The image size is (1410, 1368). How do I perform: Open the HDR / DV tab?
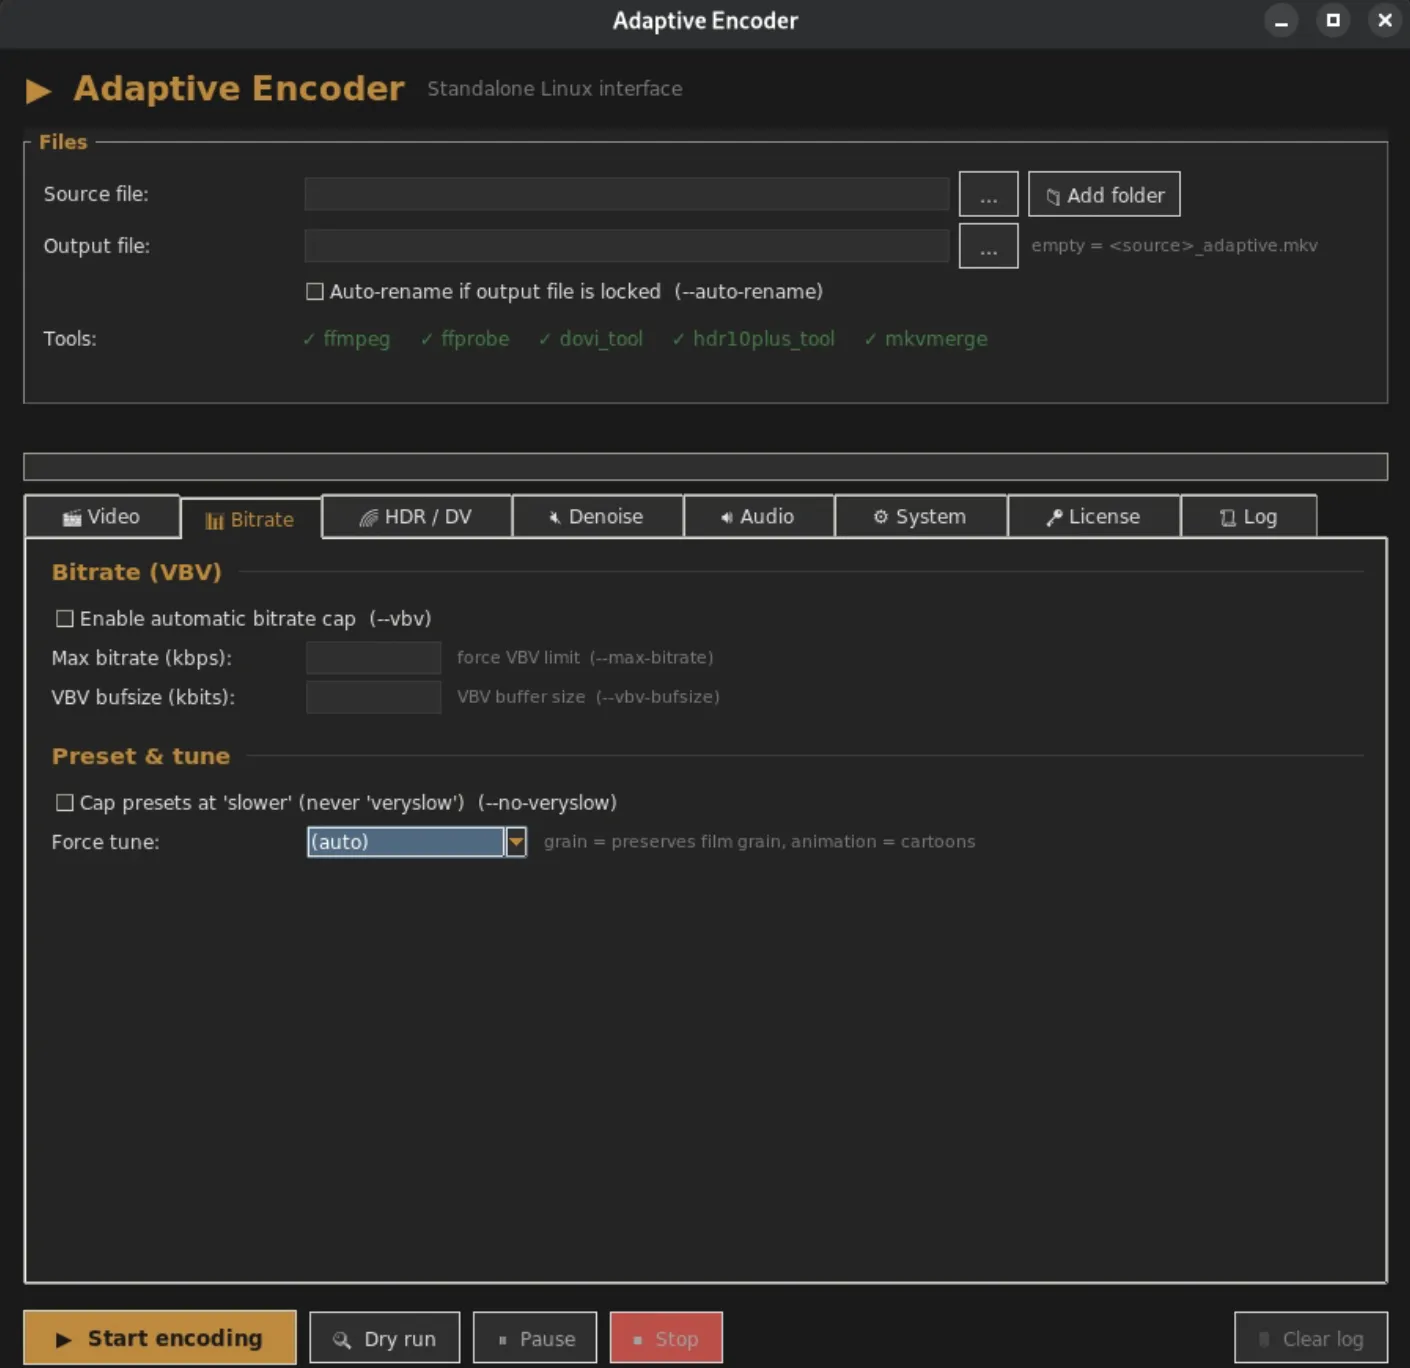click(417, 517)
